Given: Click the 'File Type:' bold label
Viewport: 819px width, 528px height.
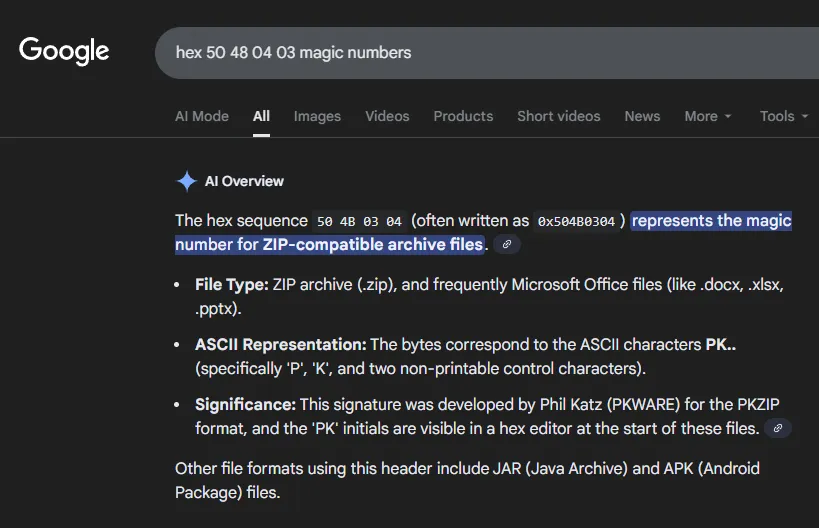Looking at the screenshot, I should coord(232,285).
